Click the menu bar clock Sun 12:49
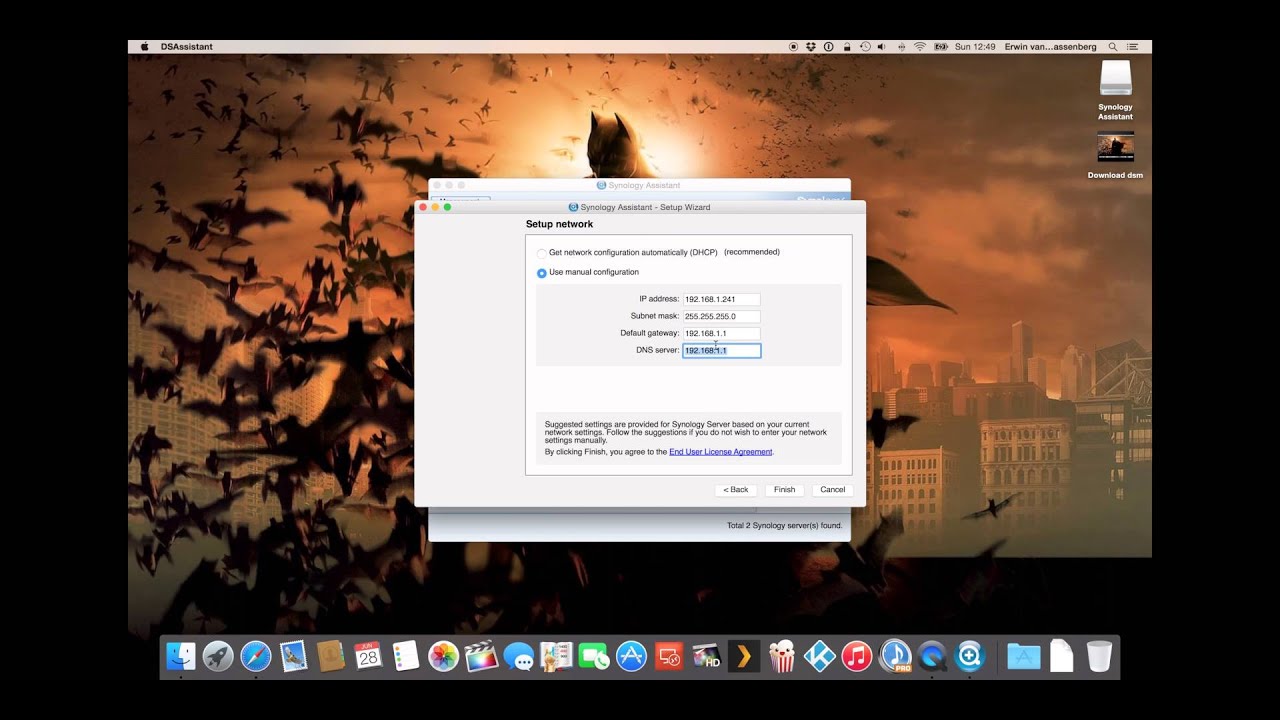Screen dimensions: 1280x720 click(x=975, y=46)
